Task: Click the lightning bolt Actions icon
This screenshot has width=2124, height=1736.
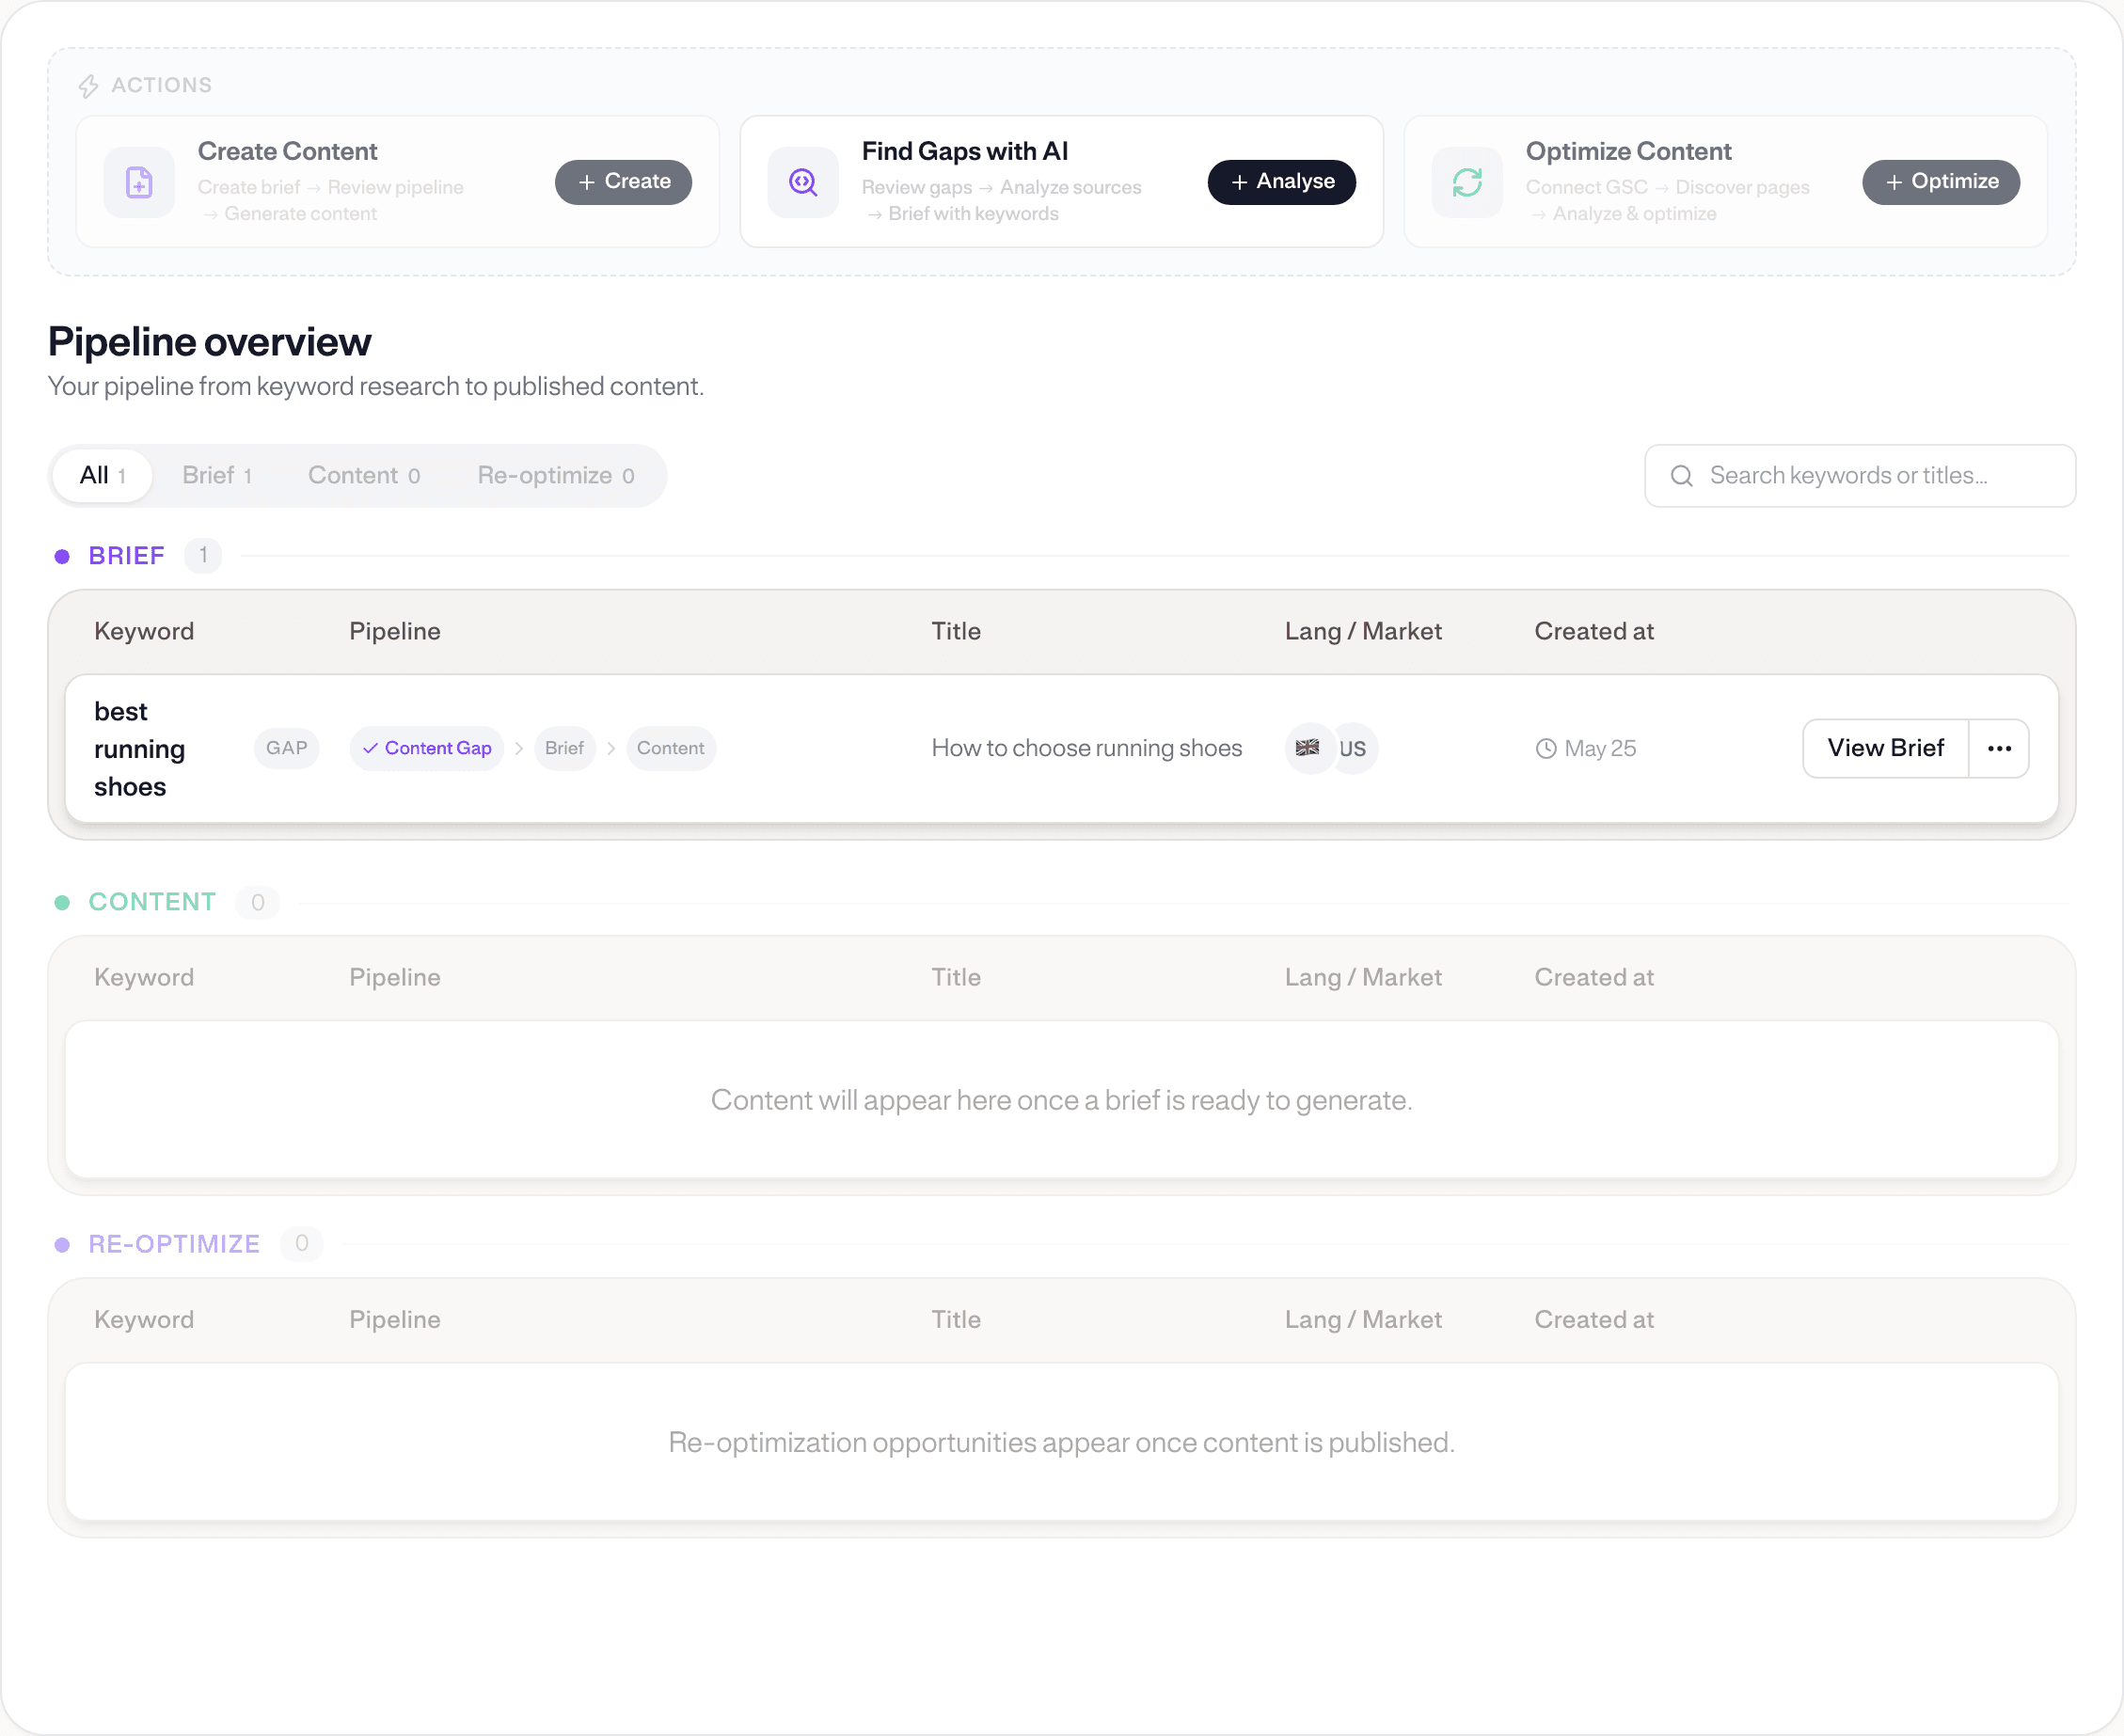Action: coord(88,86)
